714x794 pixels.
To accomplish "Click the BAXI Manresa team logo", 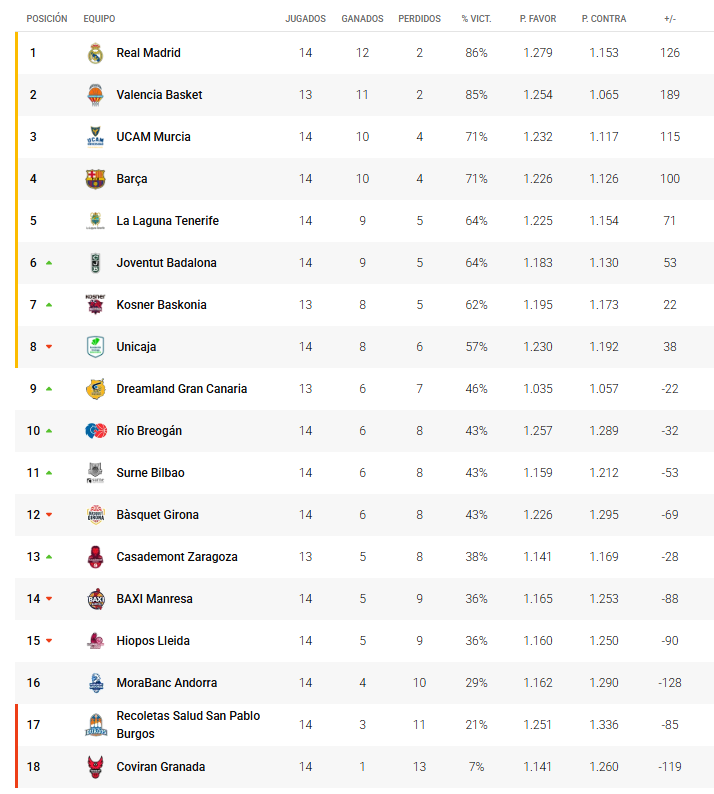I will [x=95, y=599].
